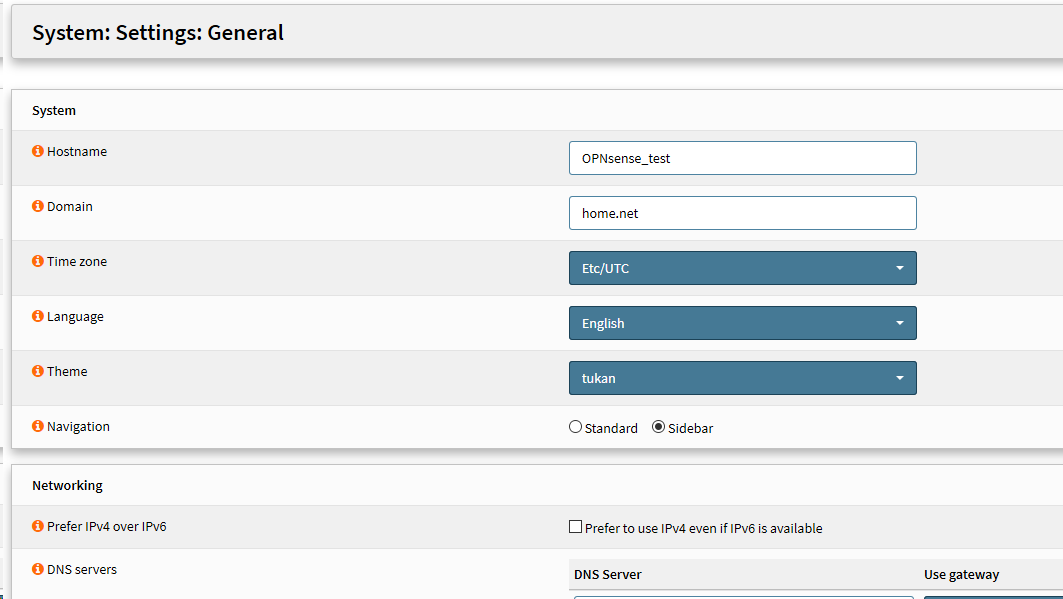Click the DNS Server column header
The width and height of the screenshot is (1063, 599).
pos(608,575)
